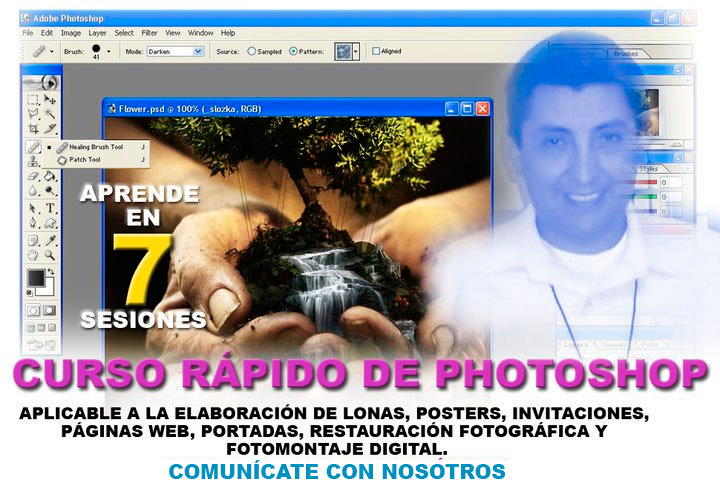The height and width of the screenshot is (483, 720).
Task: Select the Custom Shape tool
Action: coord(50,223)
